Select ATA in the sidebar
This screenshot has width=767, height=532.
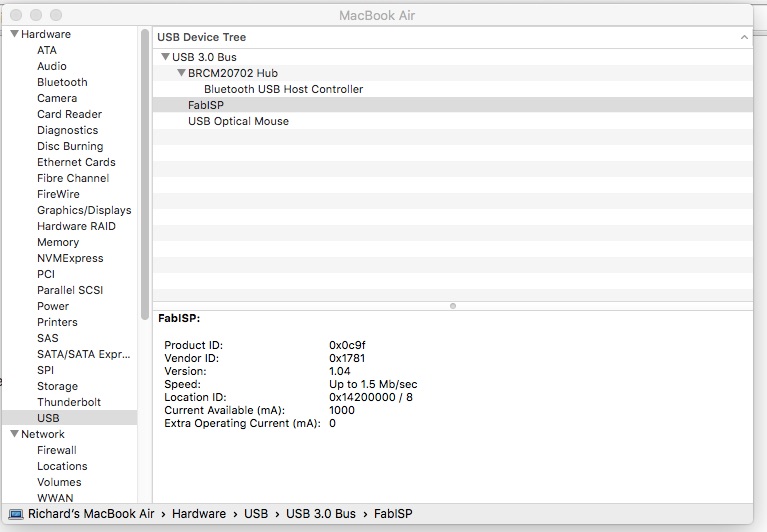[47, 50]
